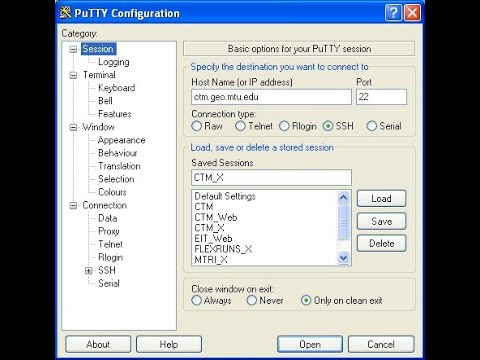Screen dimensions: 480x360
Task: Open the Terminal category
Action: click(x=99, y=75)
